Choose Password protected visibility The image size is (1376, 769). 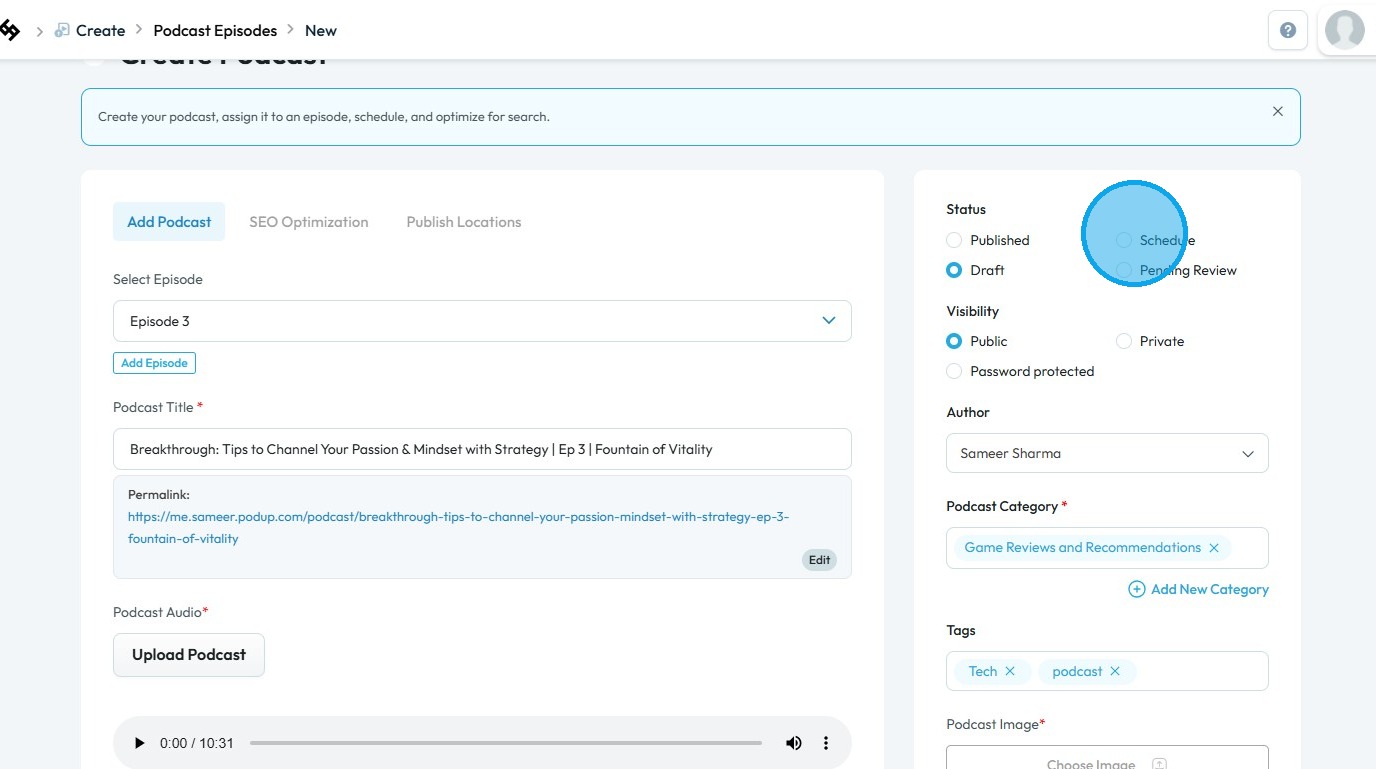point(954,371)
